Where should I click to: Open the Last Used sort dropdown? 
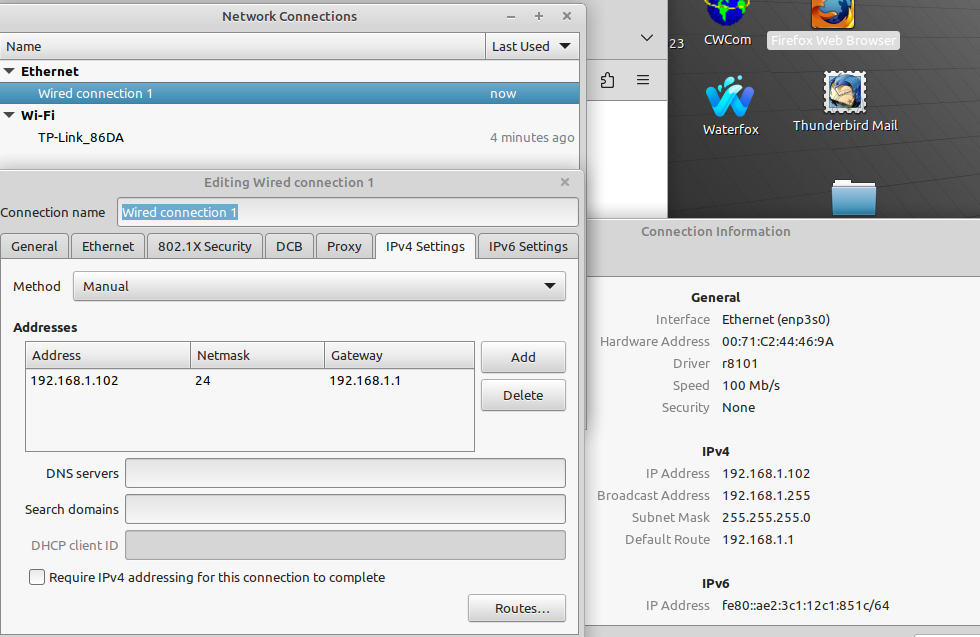[x=532, y=46]
